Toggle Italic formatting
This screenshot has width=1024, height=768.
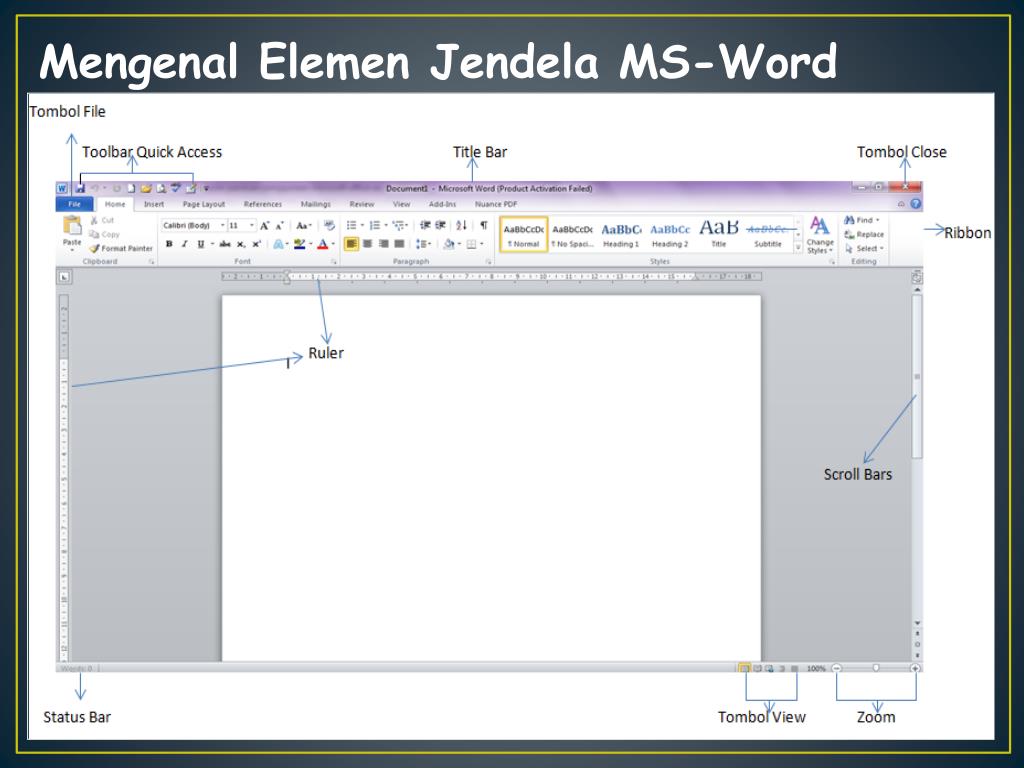tap(185, 244)
